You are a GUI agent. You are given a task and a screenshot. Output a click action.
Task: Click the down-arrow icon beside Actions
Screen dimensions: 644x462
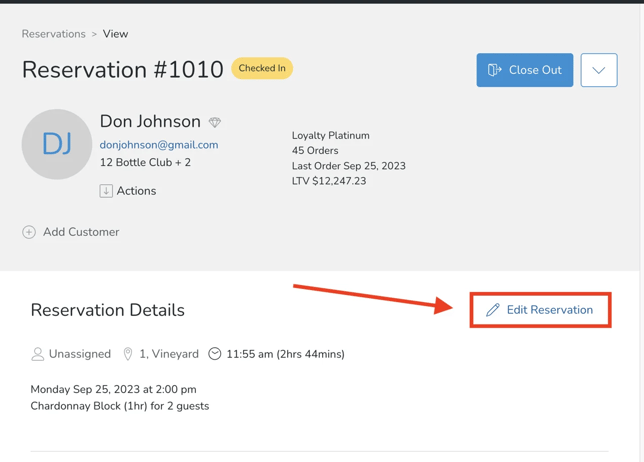coord(106,191)
